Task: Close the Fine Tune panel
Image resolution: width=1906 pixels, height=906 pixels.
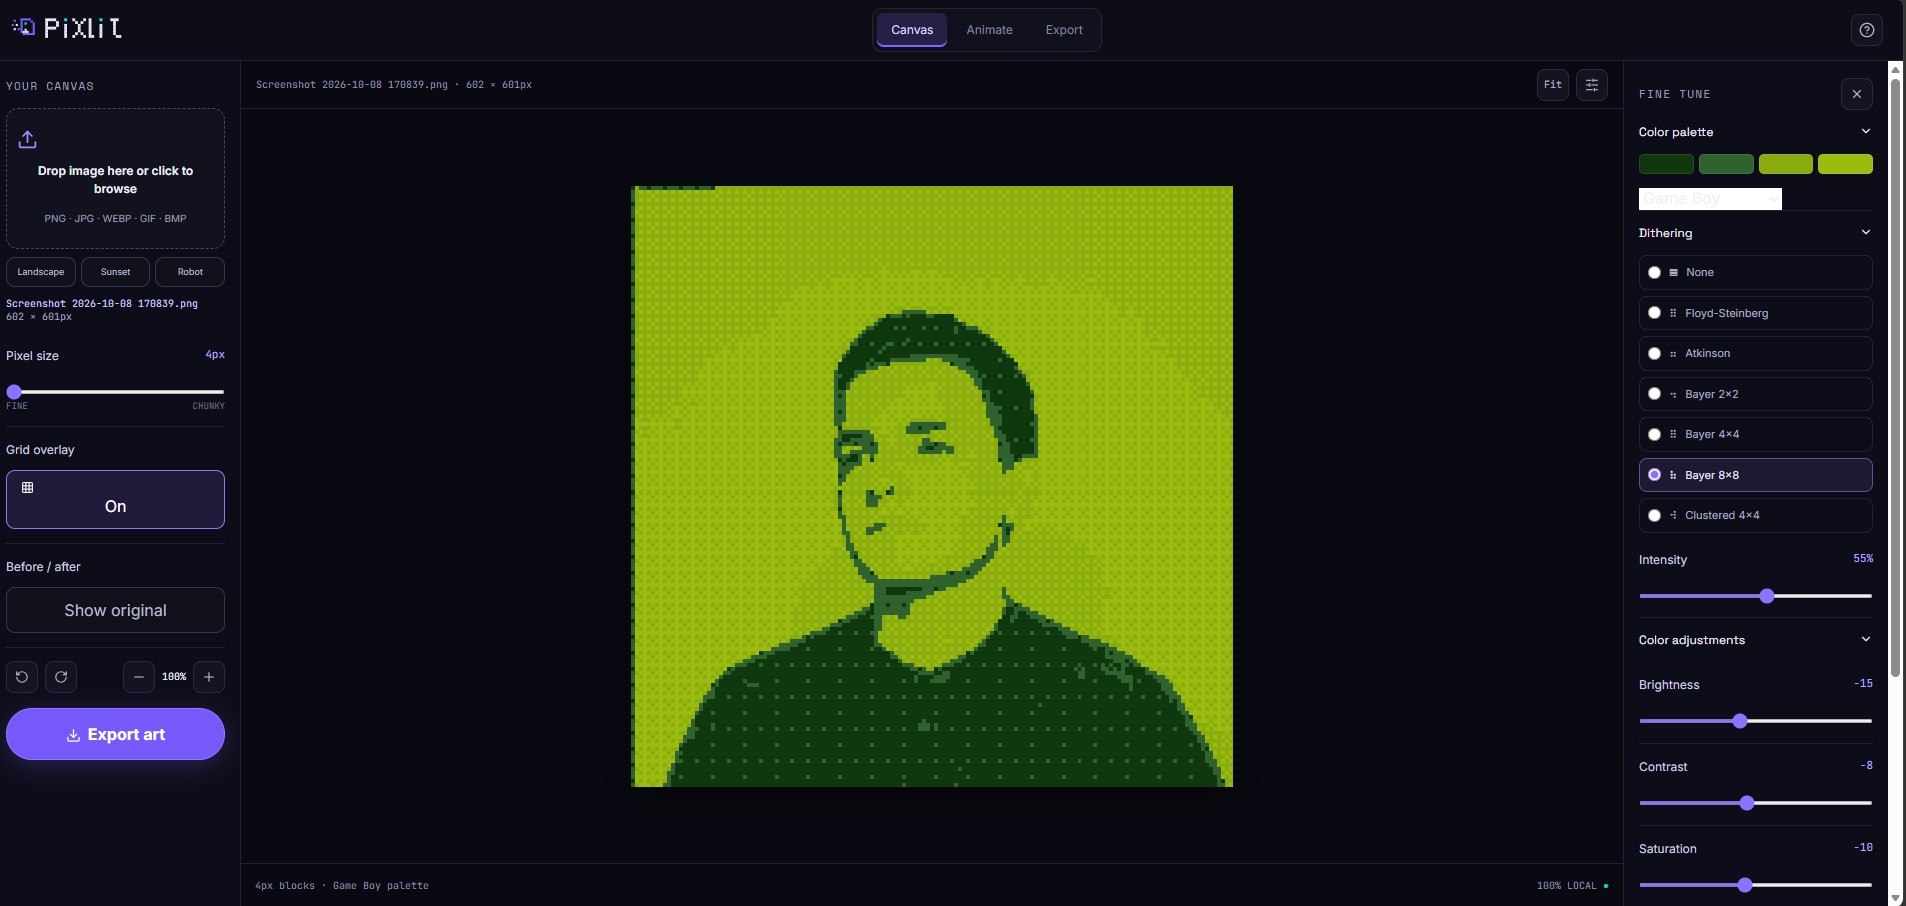Action: [1856, 94]
